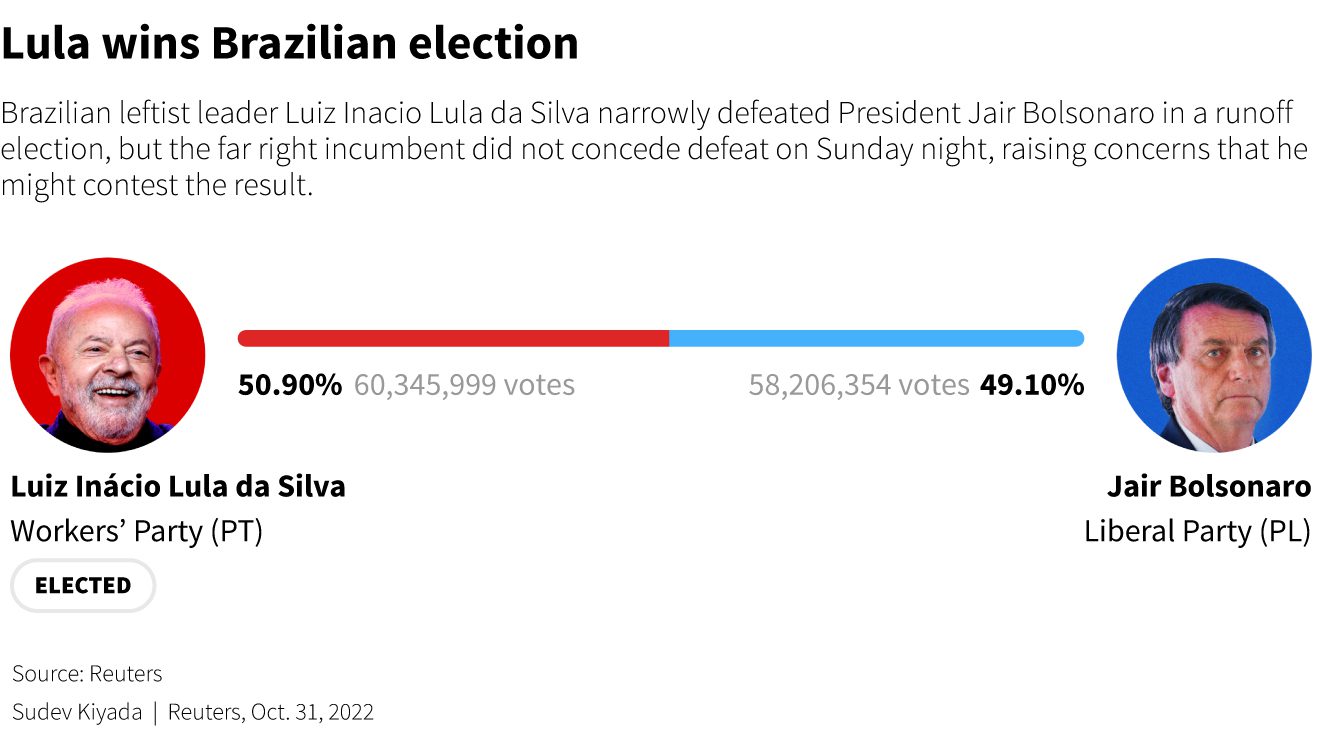Click the headline Lula wins Brazilian election
This screenshot has width=1320, height=750.
290,43
